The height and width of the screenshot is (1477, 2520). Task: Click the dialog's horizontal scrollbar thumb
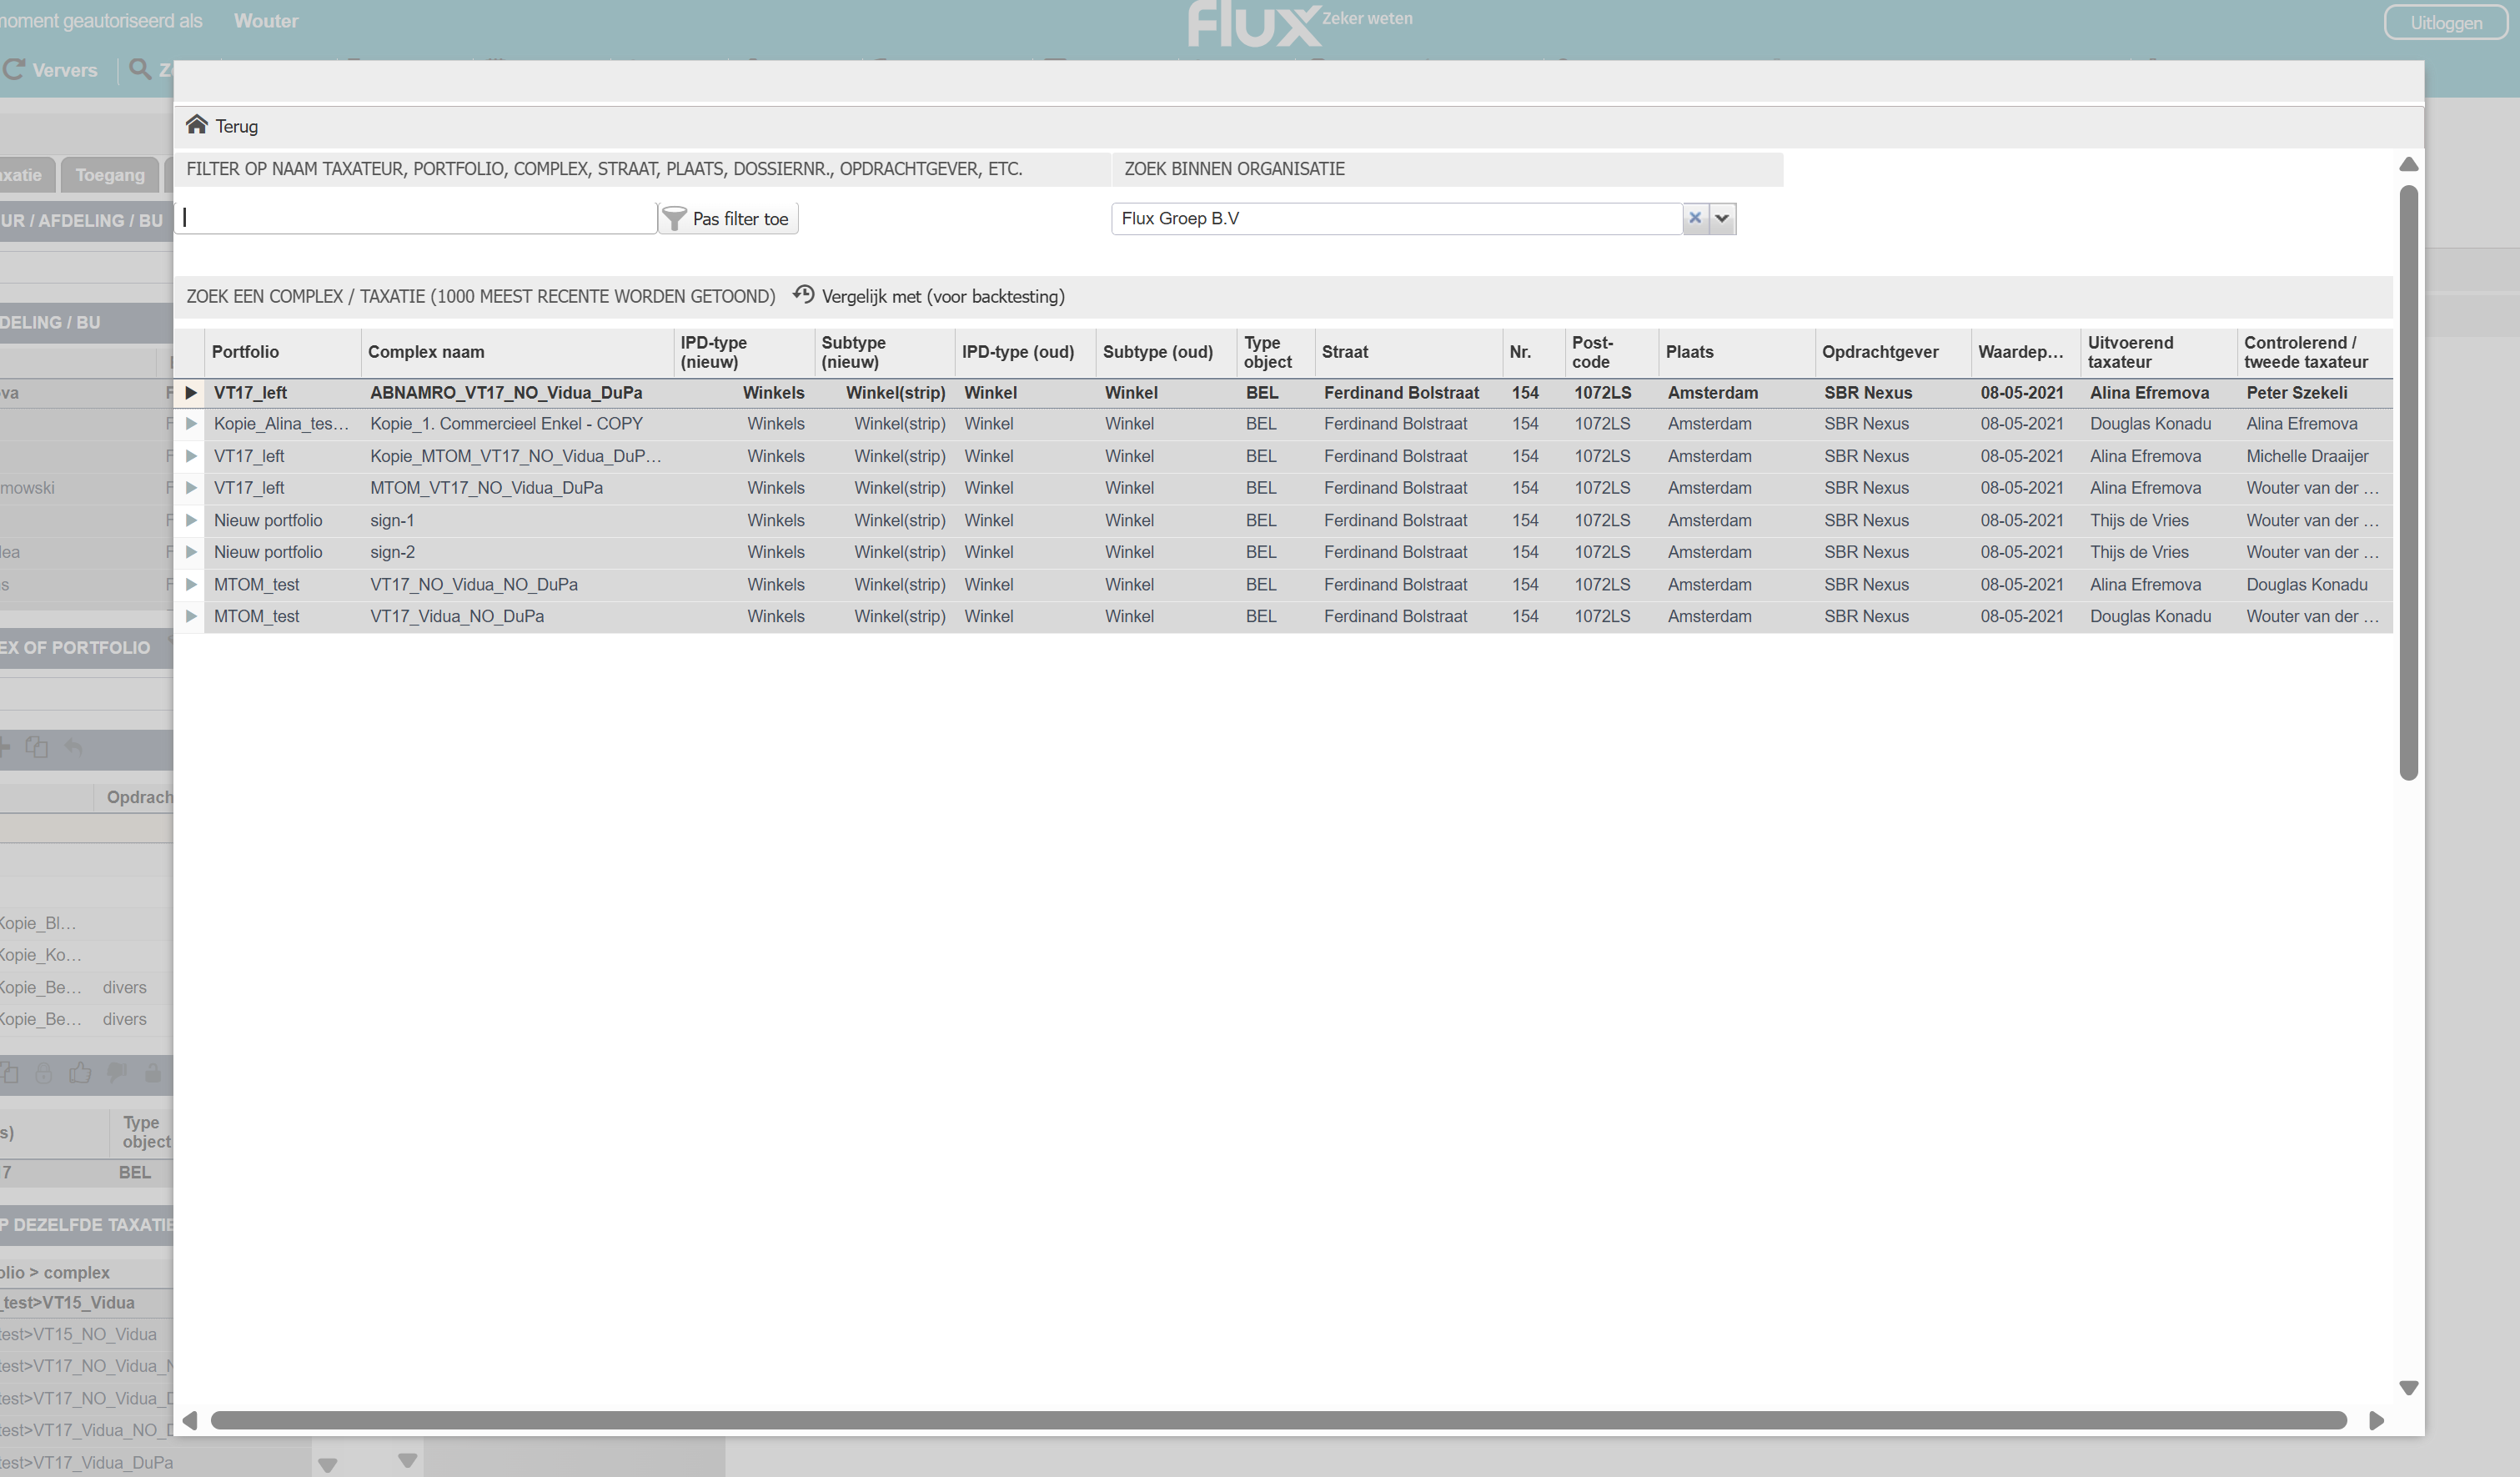[x=1279, y=1420]
